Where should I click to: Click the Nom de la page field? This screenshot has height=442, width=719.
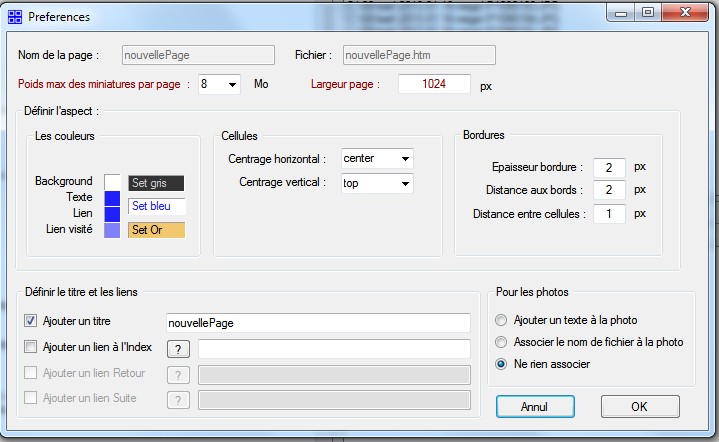pos(199,55)
